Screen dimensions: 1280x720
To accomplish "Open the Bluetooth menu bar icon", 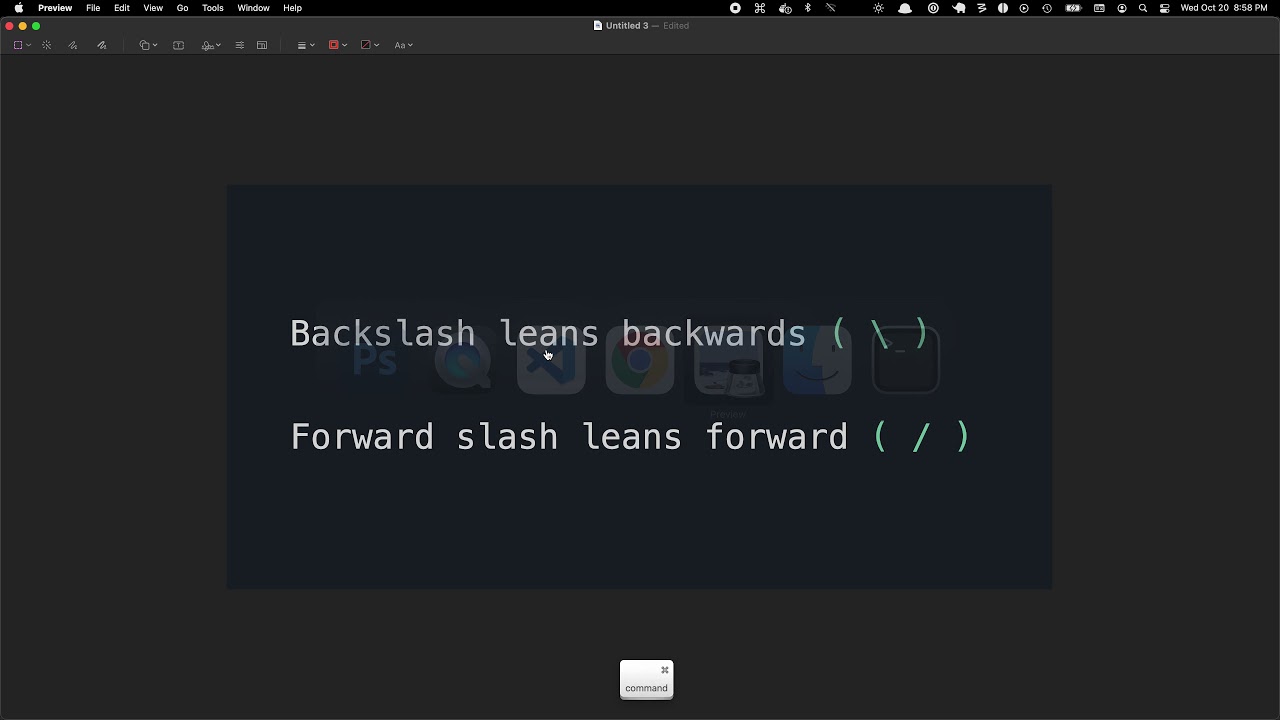I will coord(808,8).
